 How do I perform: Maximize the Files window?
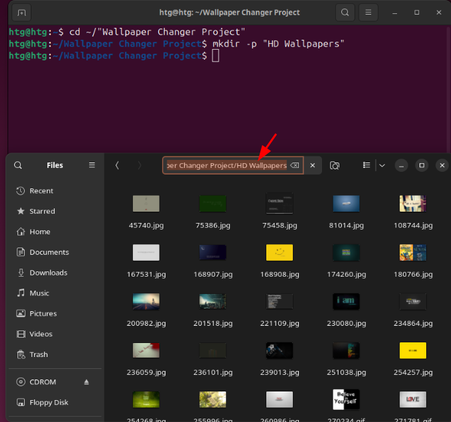coord(422,165)
